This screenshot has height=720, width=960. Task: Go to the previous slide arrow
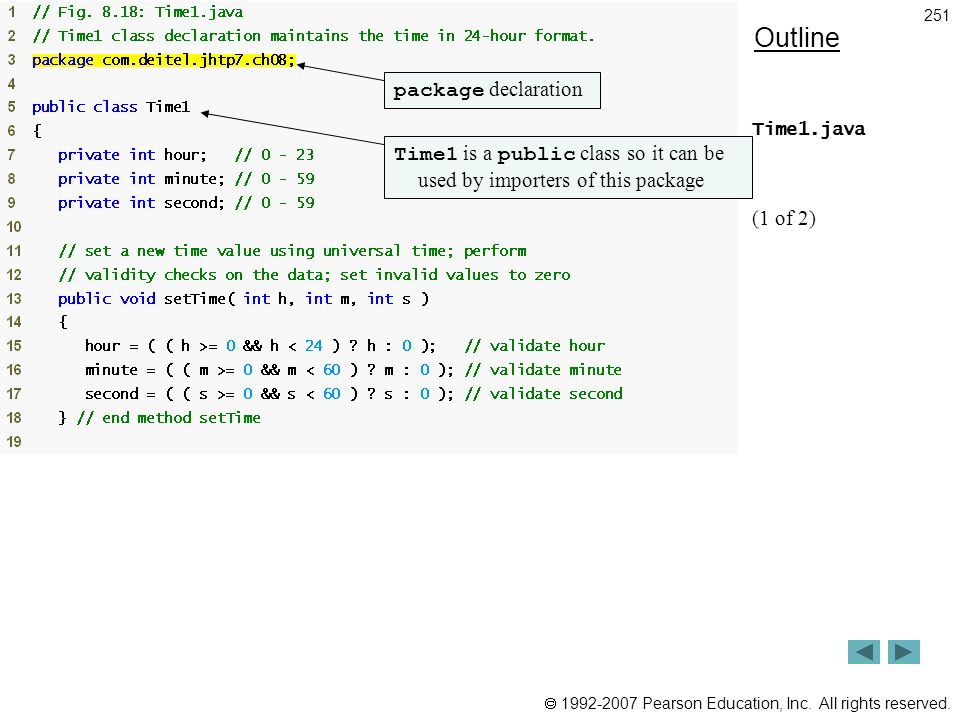[x=863, y=652]
